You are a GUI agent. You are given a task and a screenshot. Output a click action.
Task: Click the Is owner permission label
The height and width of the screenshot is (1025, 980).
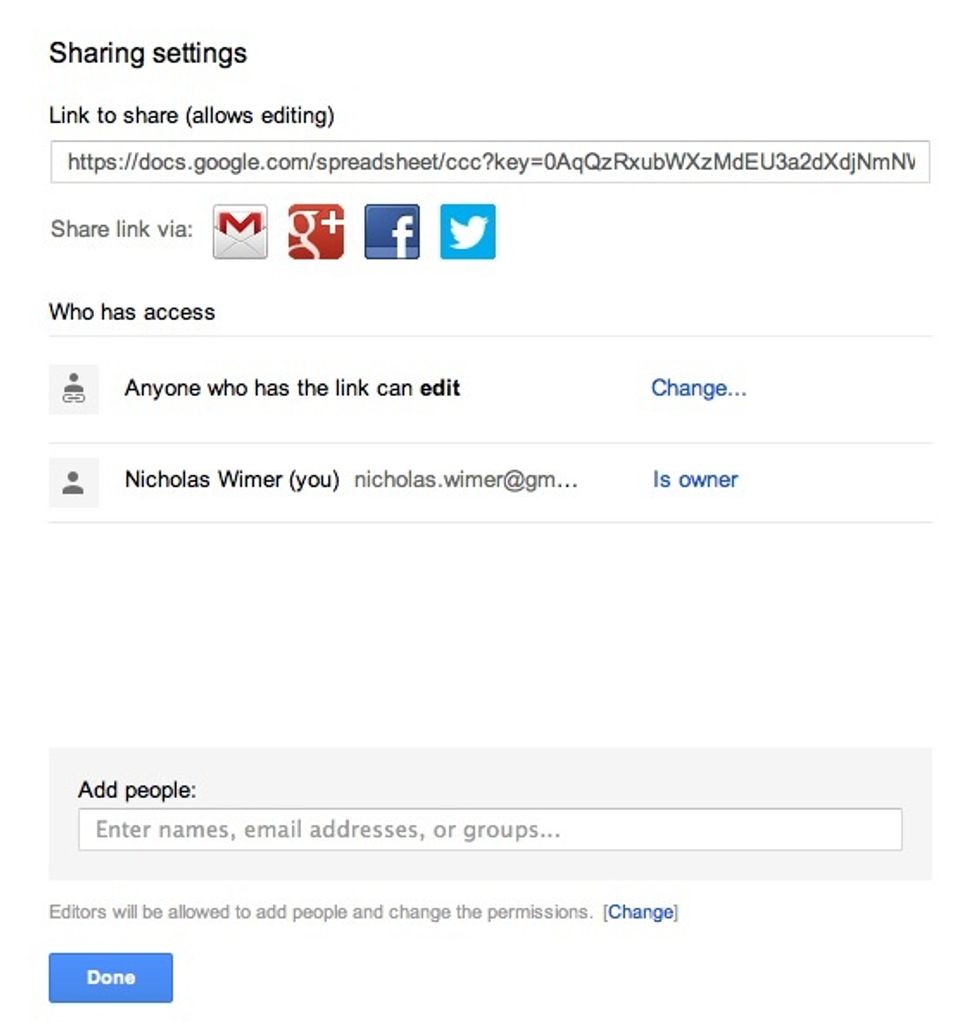[x=695, y=480]
